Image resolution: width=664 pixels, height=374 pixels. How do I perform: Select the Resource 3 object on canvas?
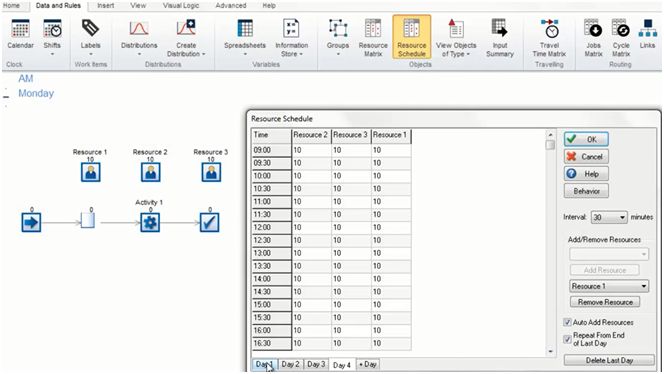click(211, 172)
